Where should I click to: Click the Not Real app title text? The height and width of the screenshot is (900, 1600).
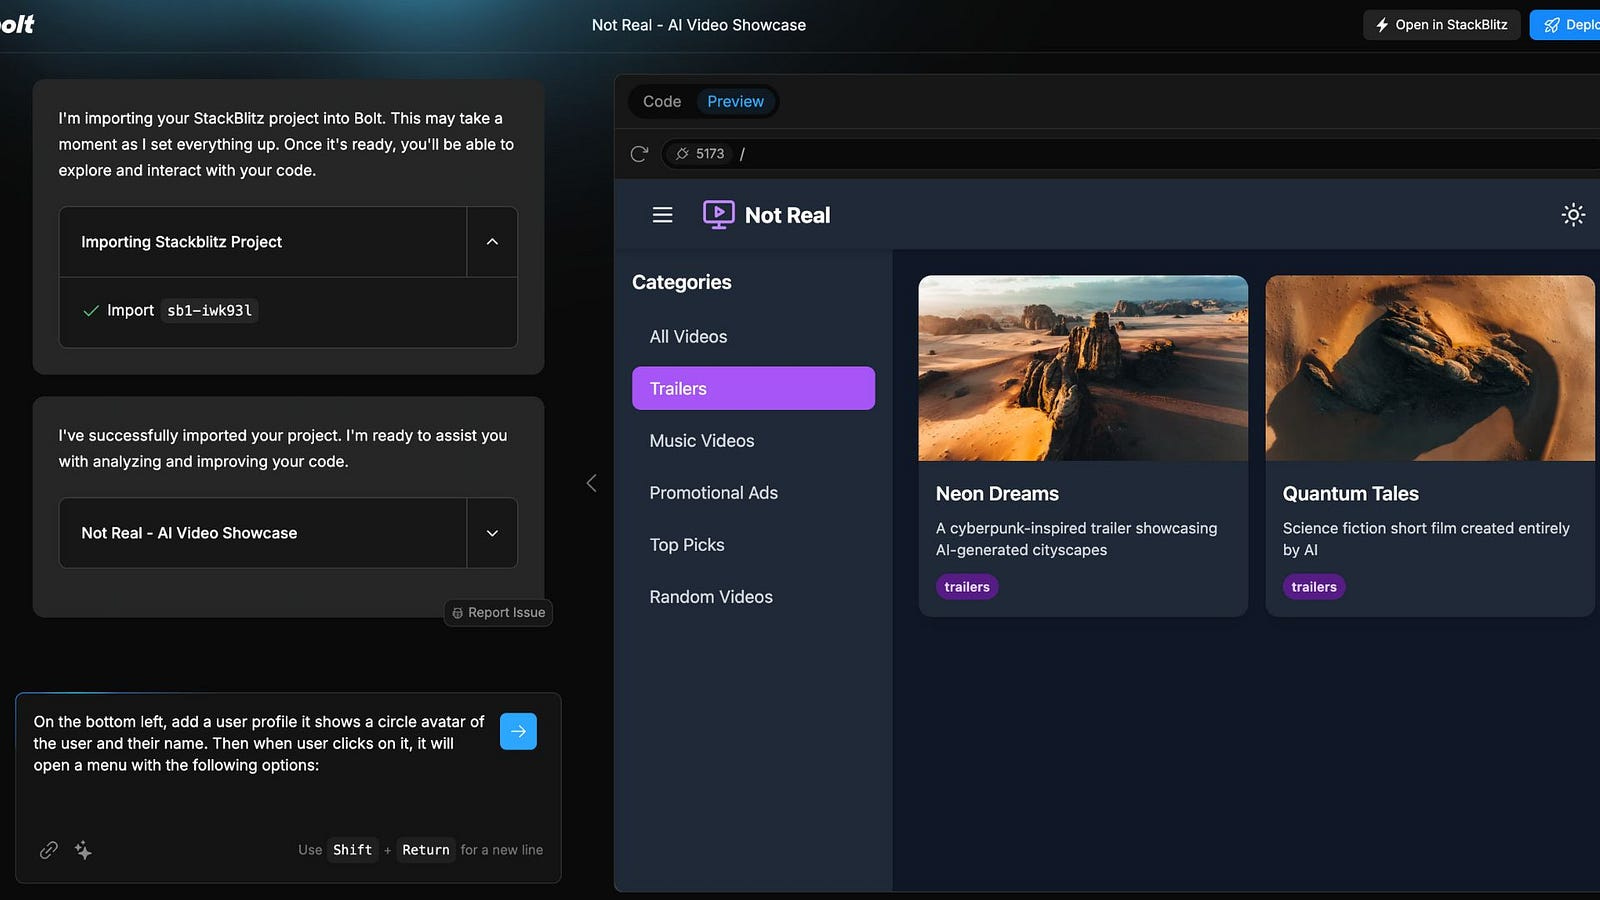(787, 215)
